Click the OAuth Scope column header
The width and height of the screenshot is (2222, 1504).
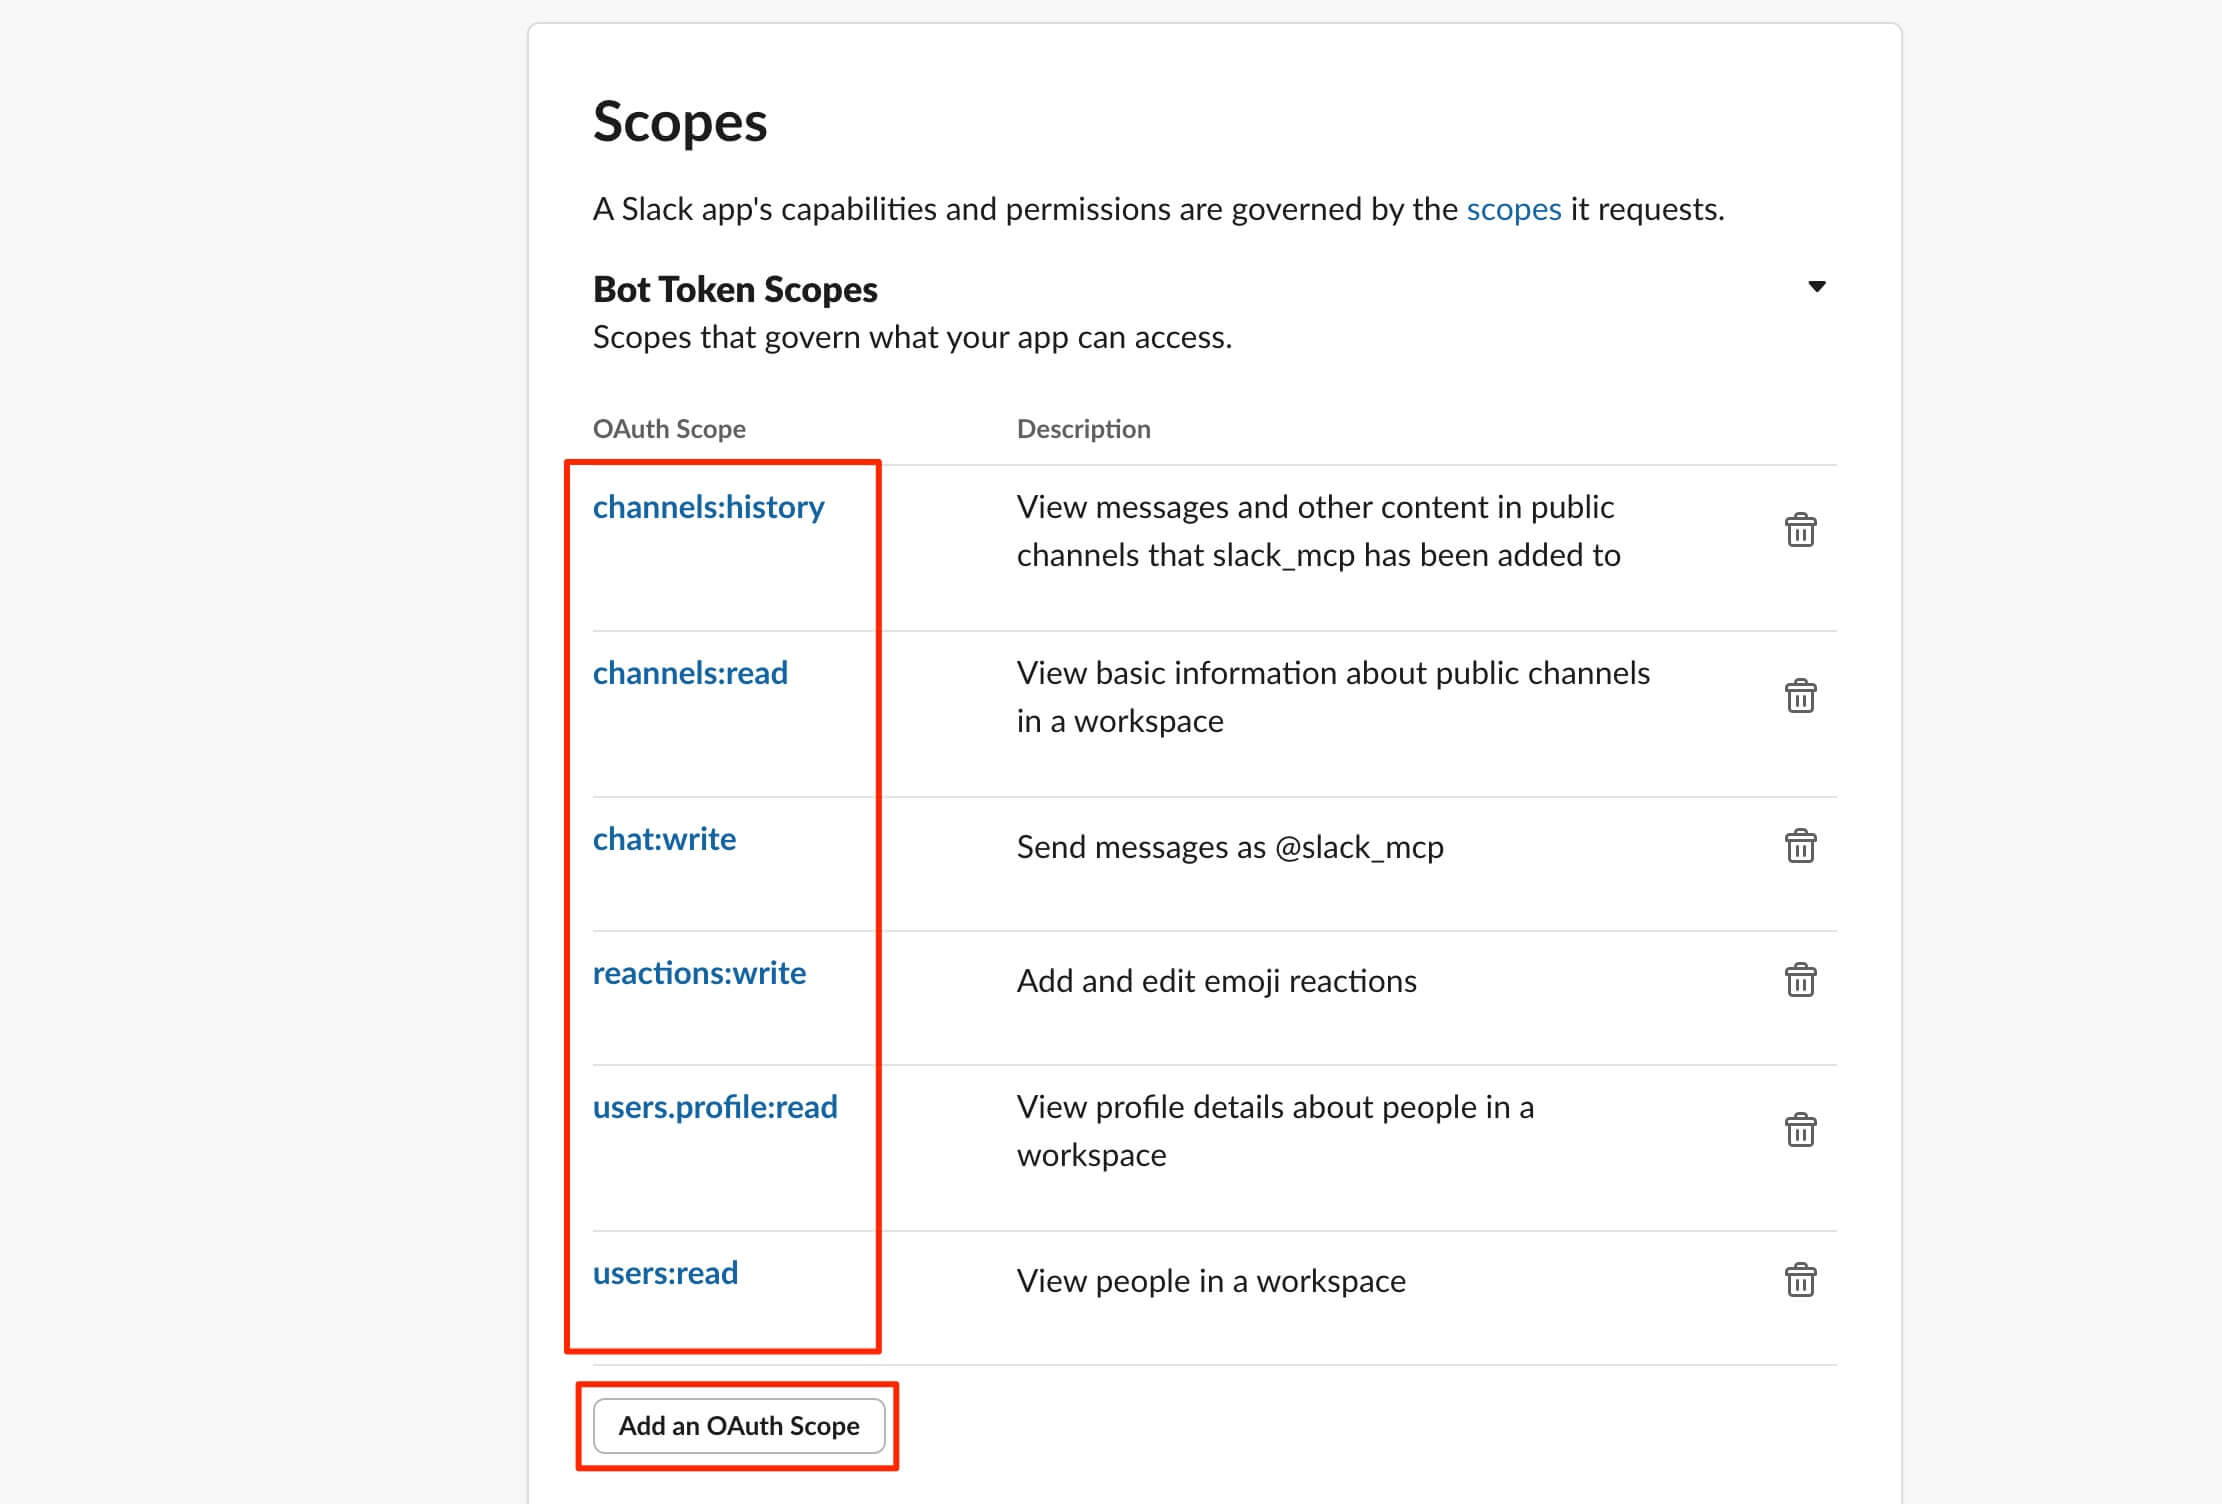(x=669, y=429)
